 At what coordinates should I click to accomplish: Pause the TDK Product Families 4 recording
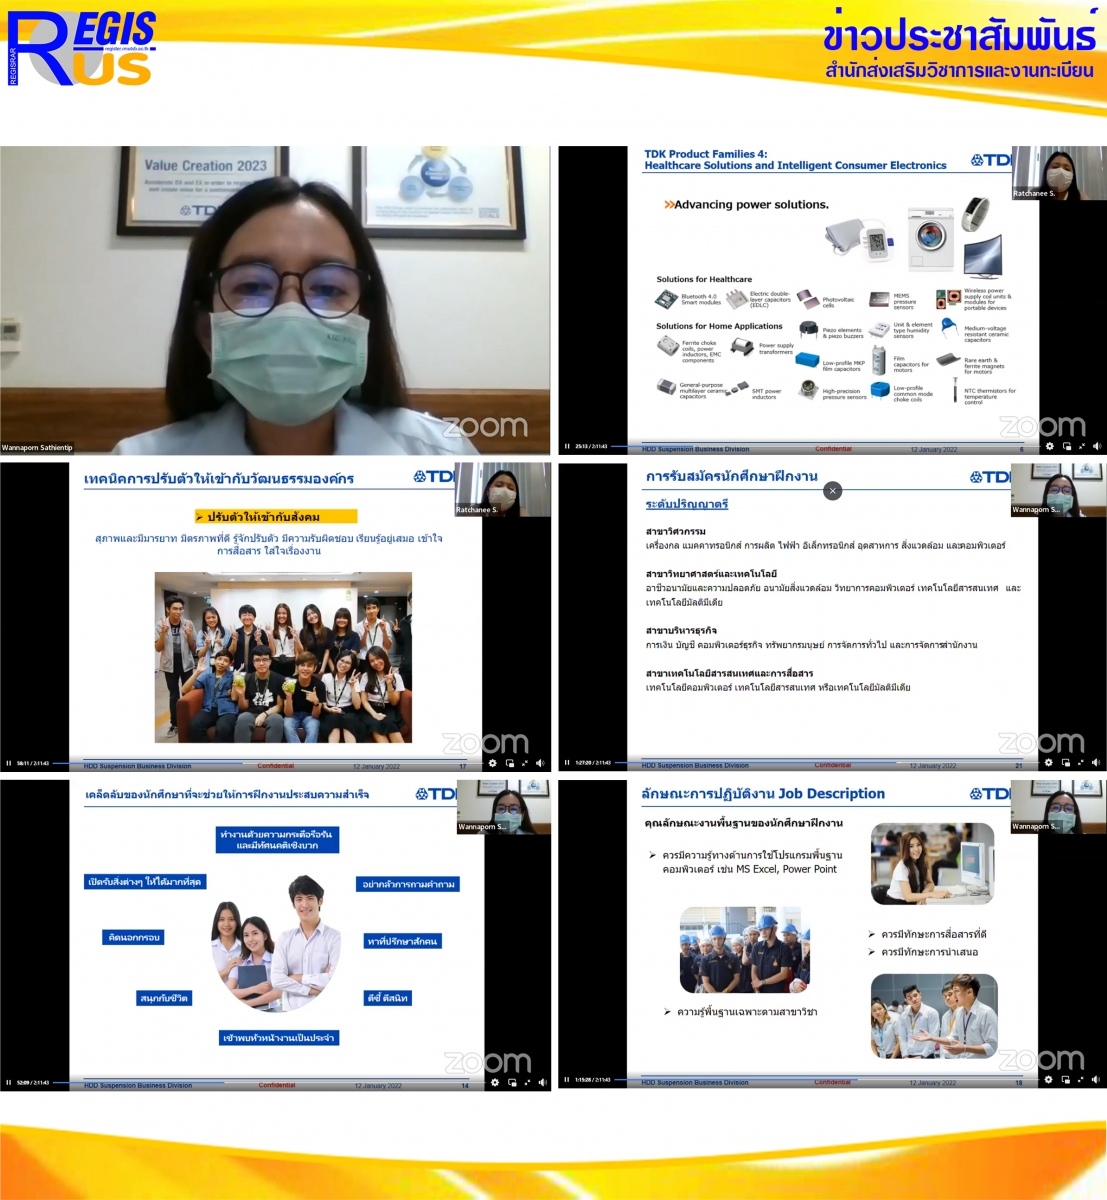[x=567, y=447]
